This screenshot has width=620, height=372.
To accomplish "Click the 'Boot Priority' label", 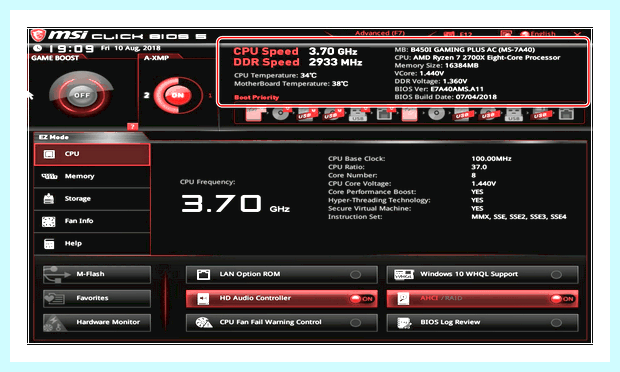I will 257,97.
